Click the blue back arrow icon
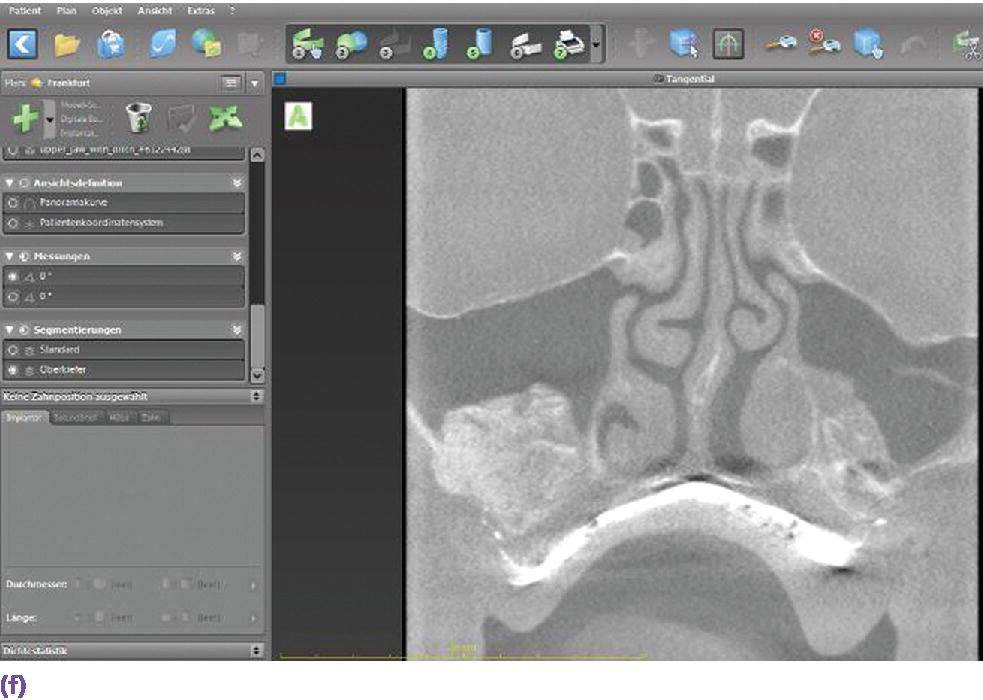This screenshot has height=700, width=983. [x=22, y=44]
